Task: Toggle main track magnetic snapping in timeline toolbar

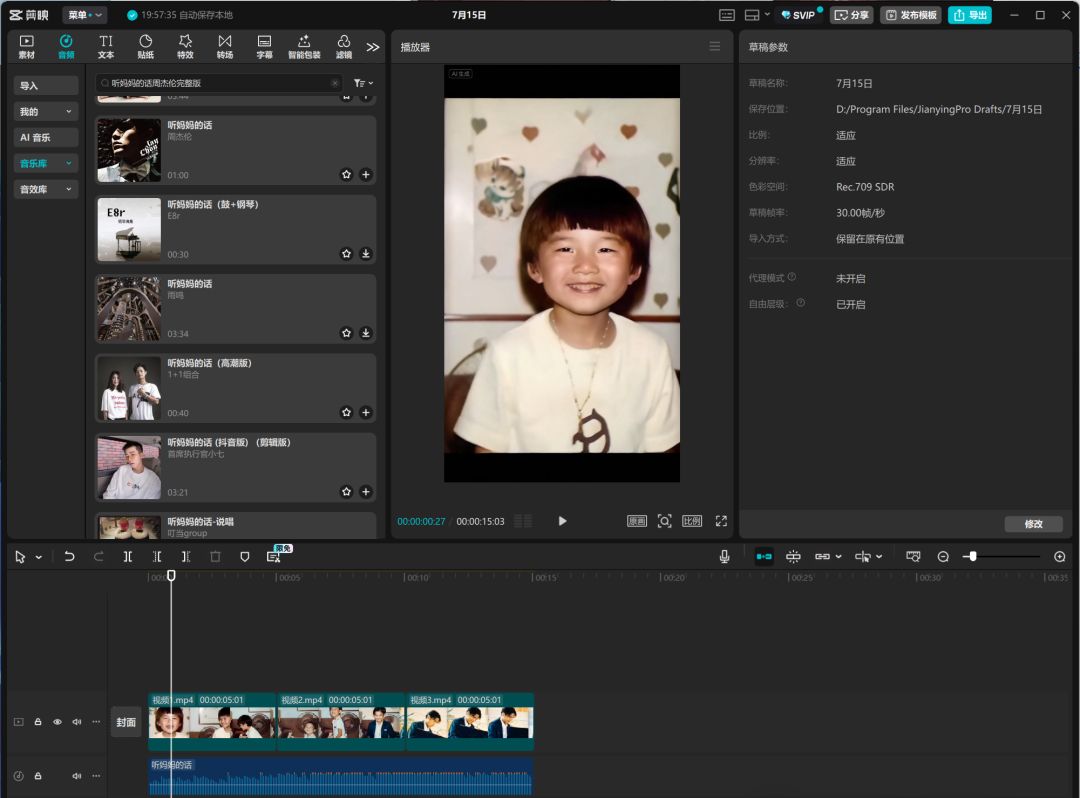Action: coord(763,556)
